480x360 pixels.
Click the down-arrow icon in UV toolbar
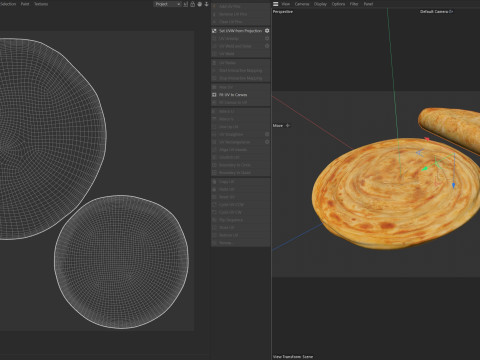coord(207,4)
